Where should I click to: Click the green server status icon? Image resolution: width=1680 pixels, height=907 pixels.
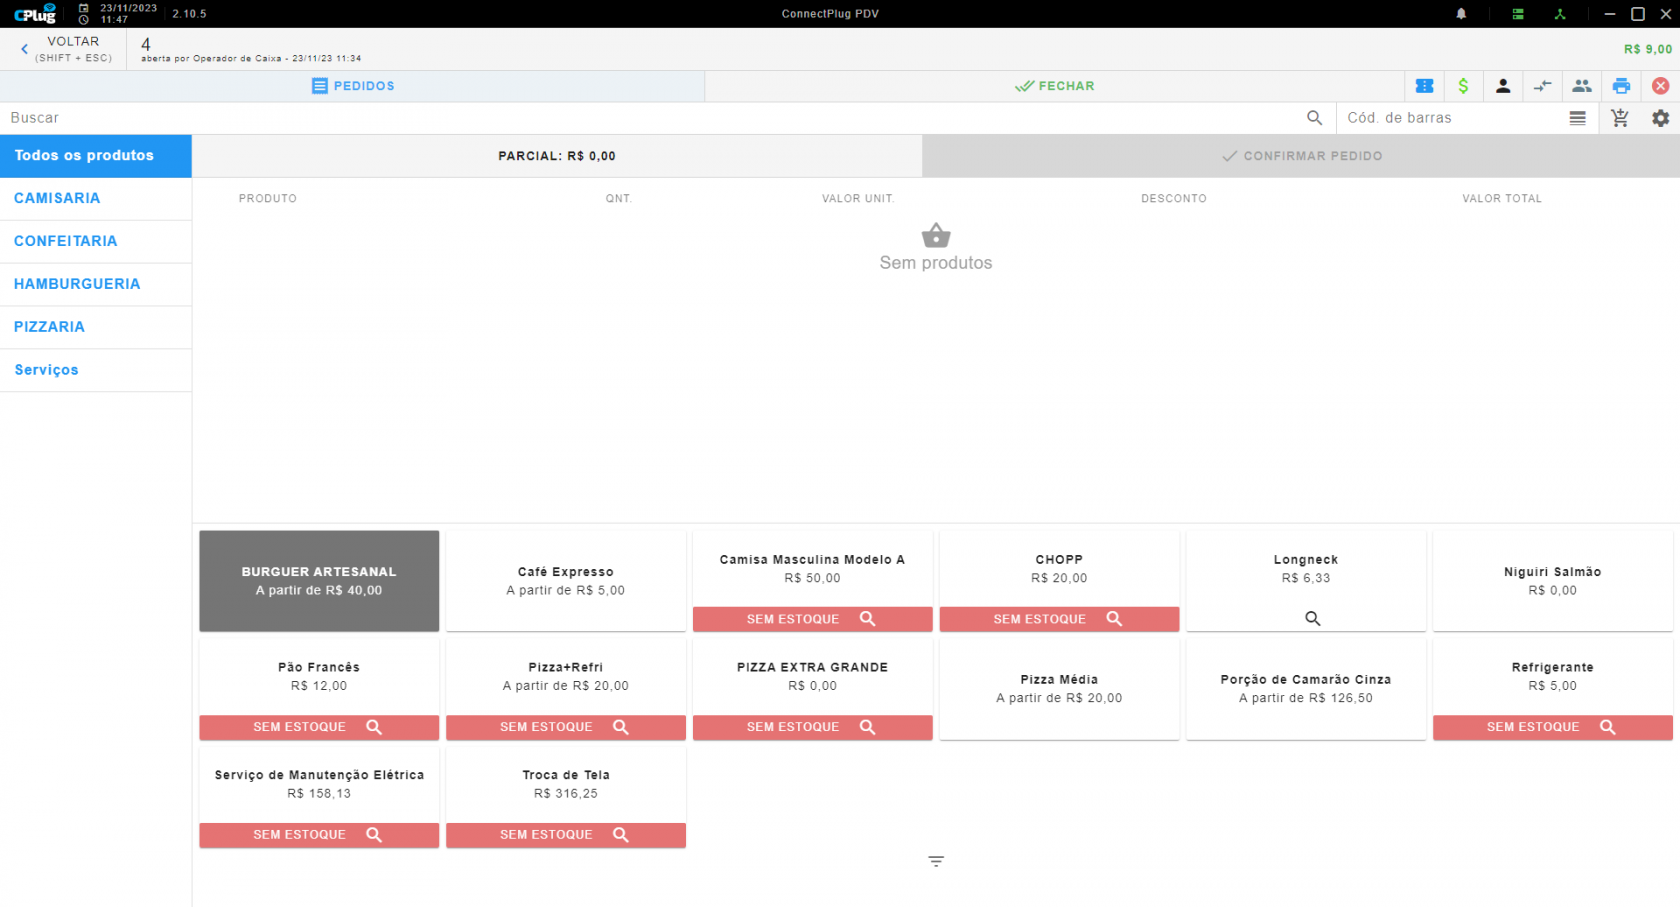(x=1517, y=14)
